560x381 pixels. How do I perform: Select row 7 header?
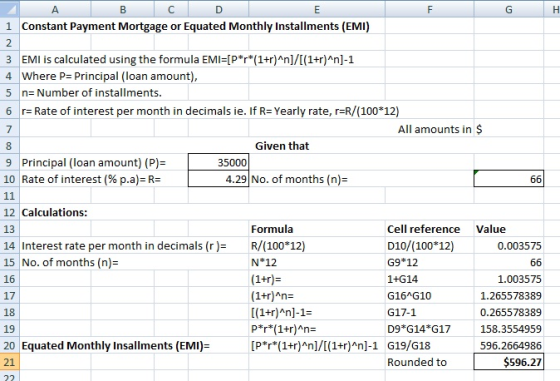pos(10,129)
